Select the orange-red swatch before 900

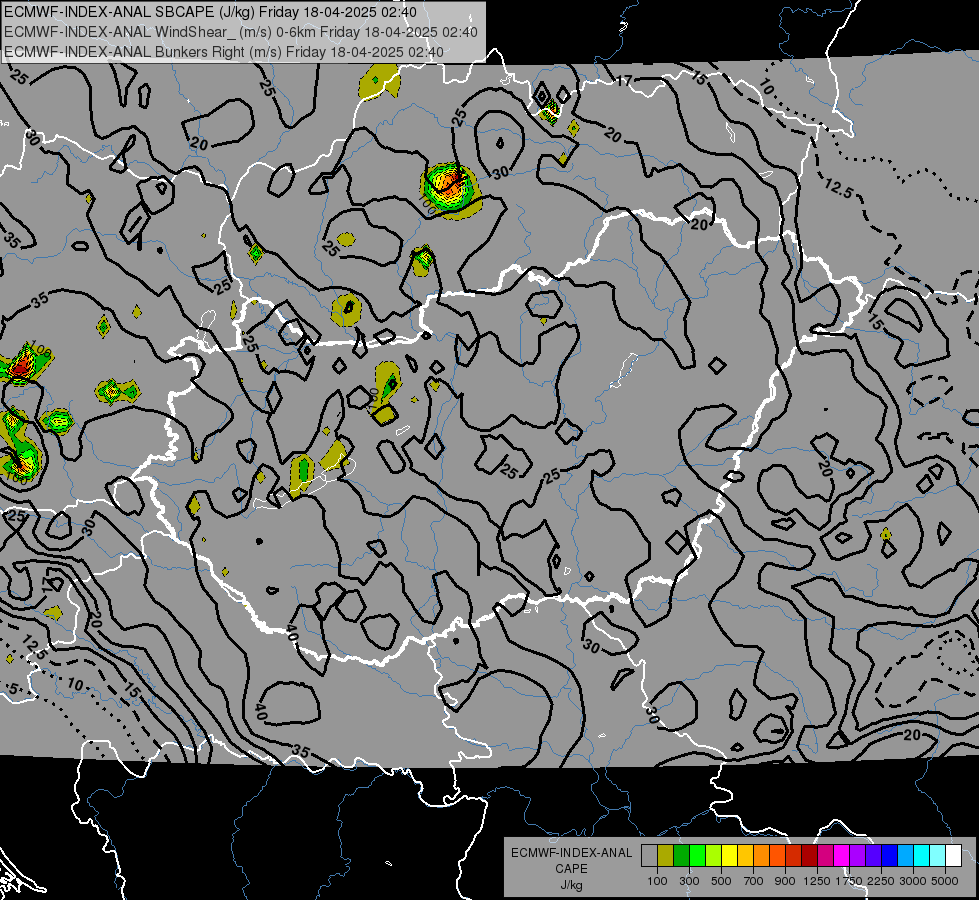(777, 856)
